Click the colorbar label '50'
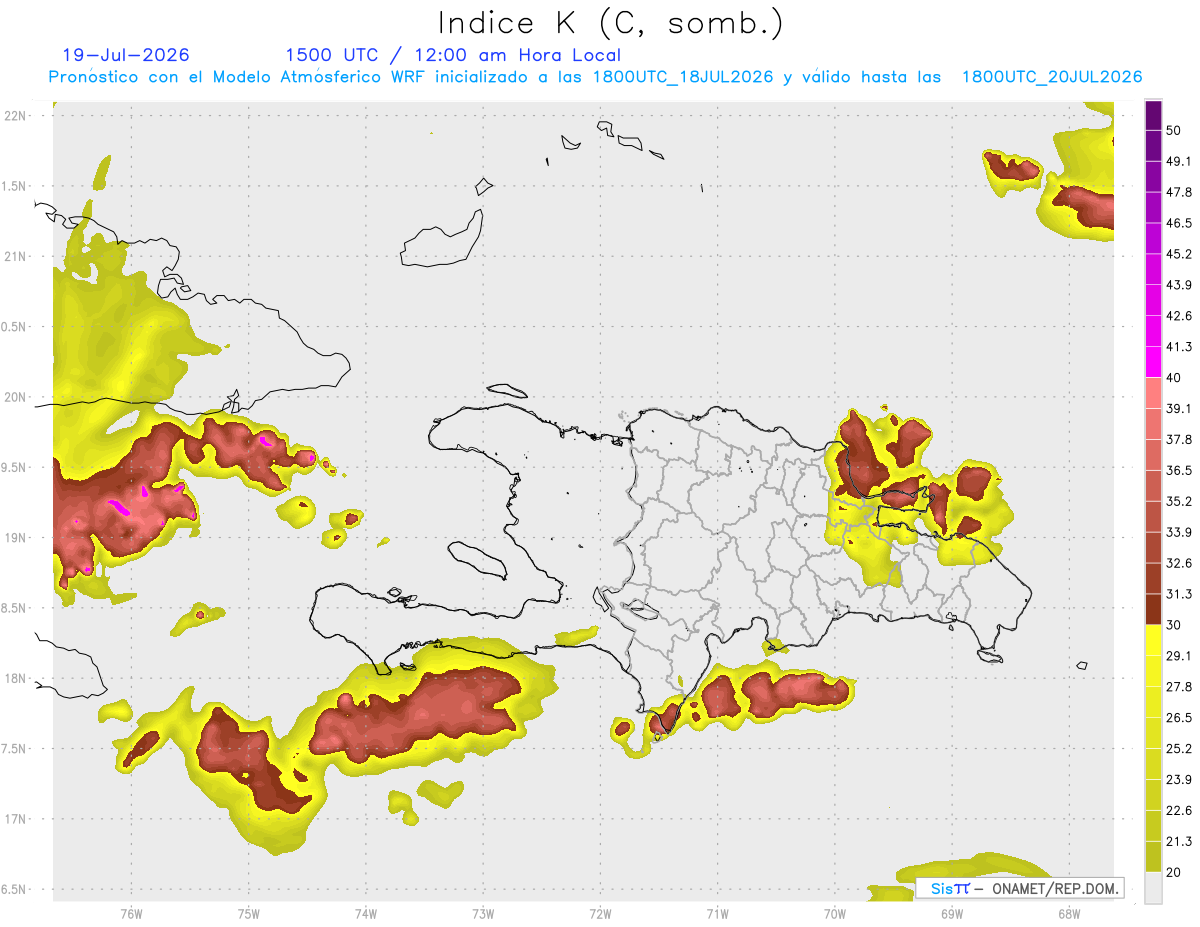Screen dimensions: 1200x927 pos(1174,130)
